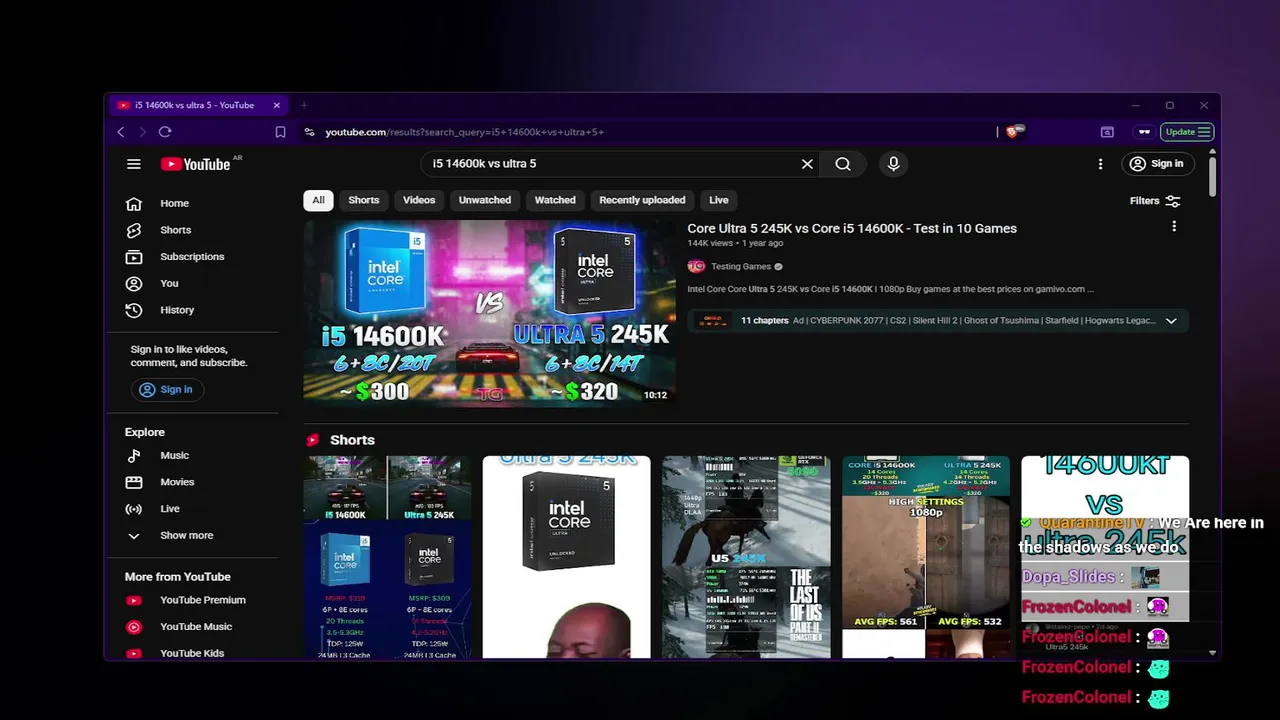Viewport: 1280px width, 720px height.
Task: Click the browser Update button
Action: [x=1188, y=132]
